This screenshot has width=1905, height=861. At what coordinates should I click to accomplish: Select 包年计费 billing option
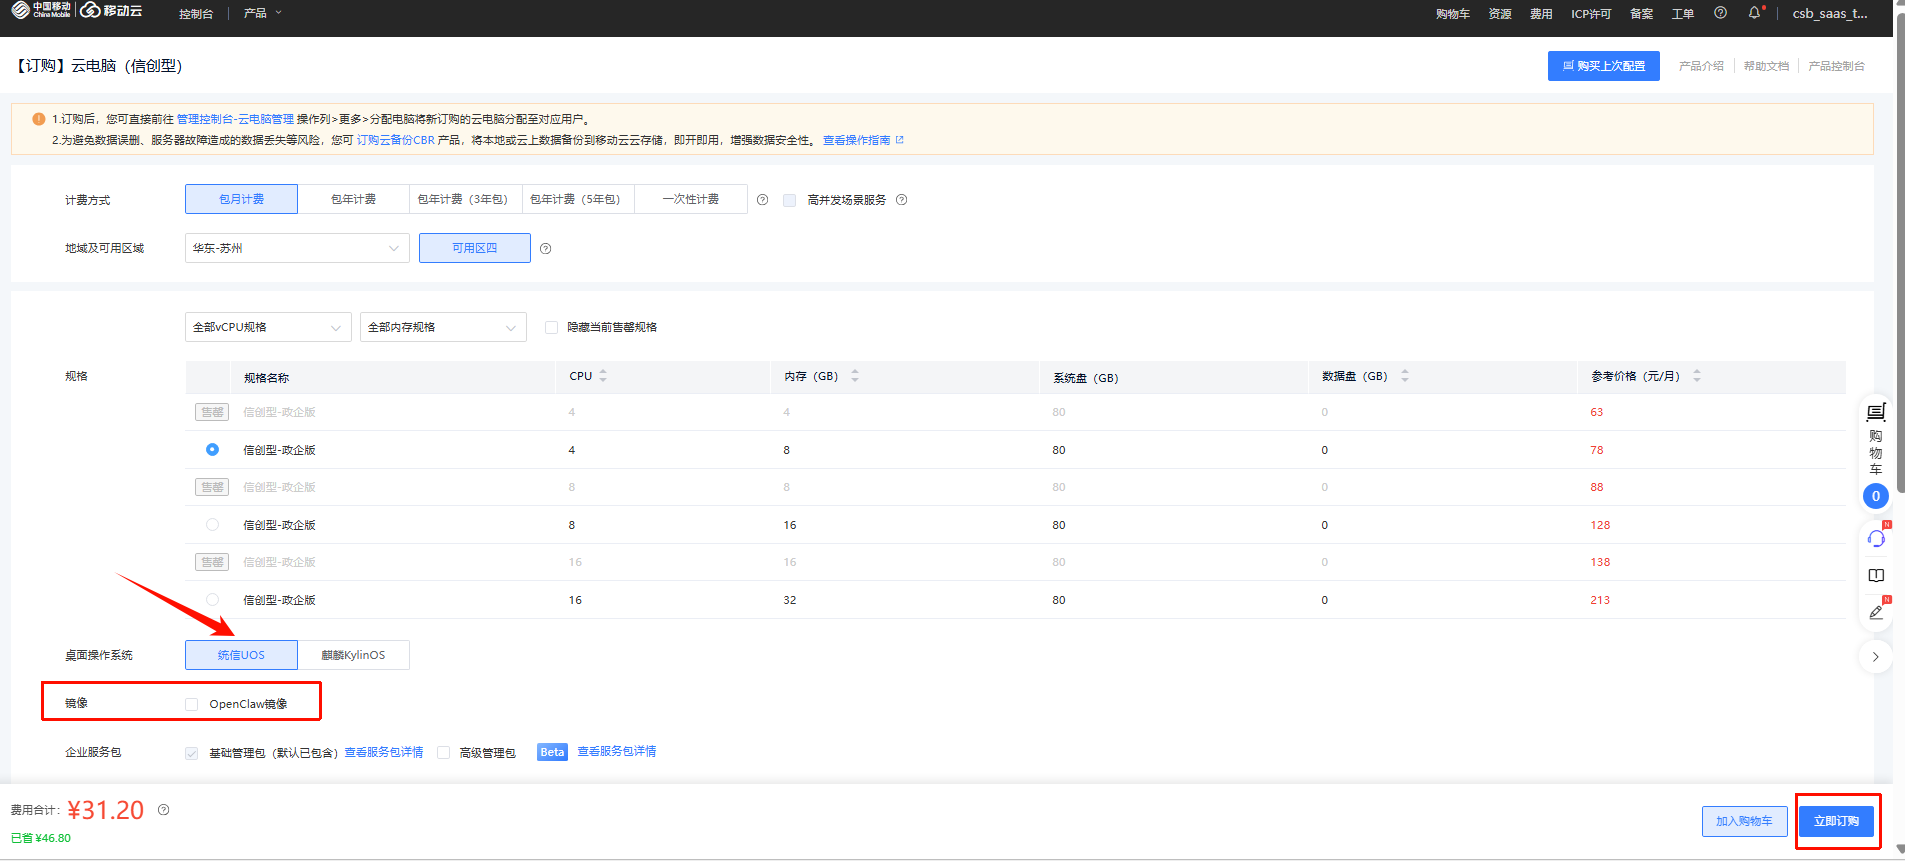click(x=353, y=199)
